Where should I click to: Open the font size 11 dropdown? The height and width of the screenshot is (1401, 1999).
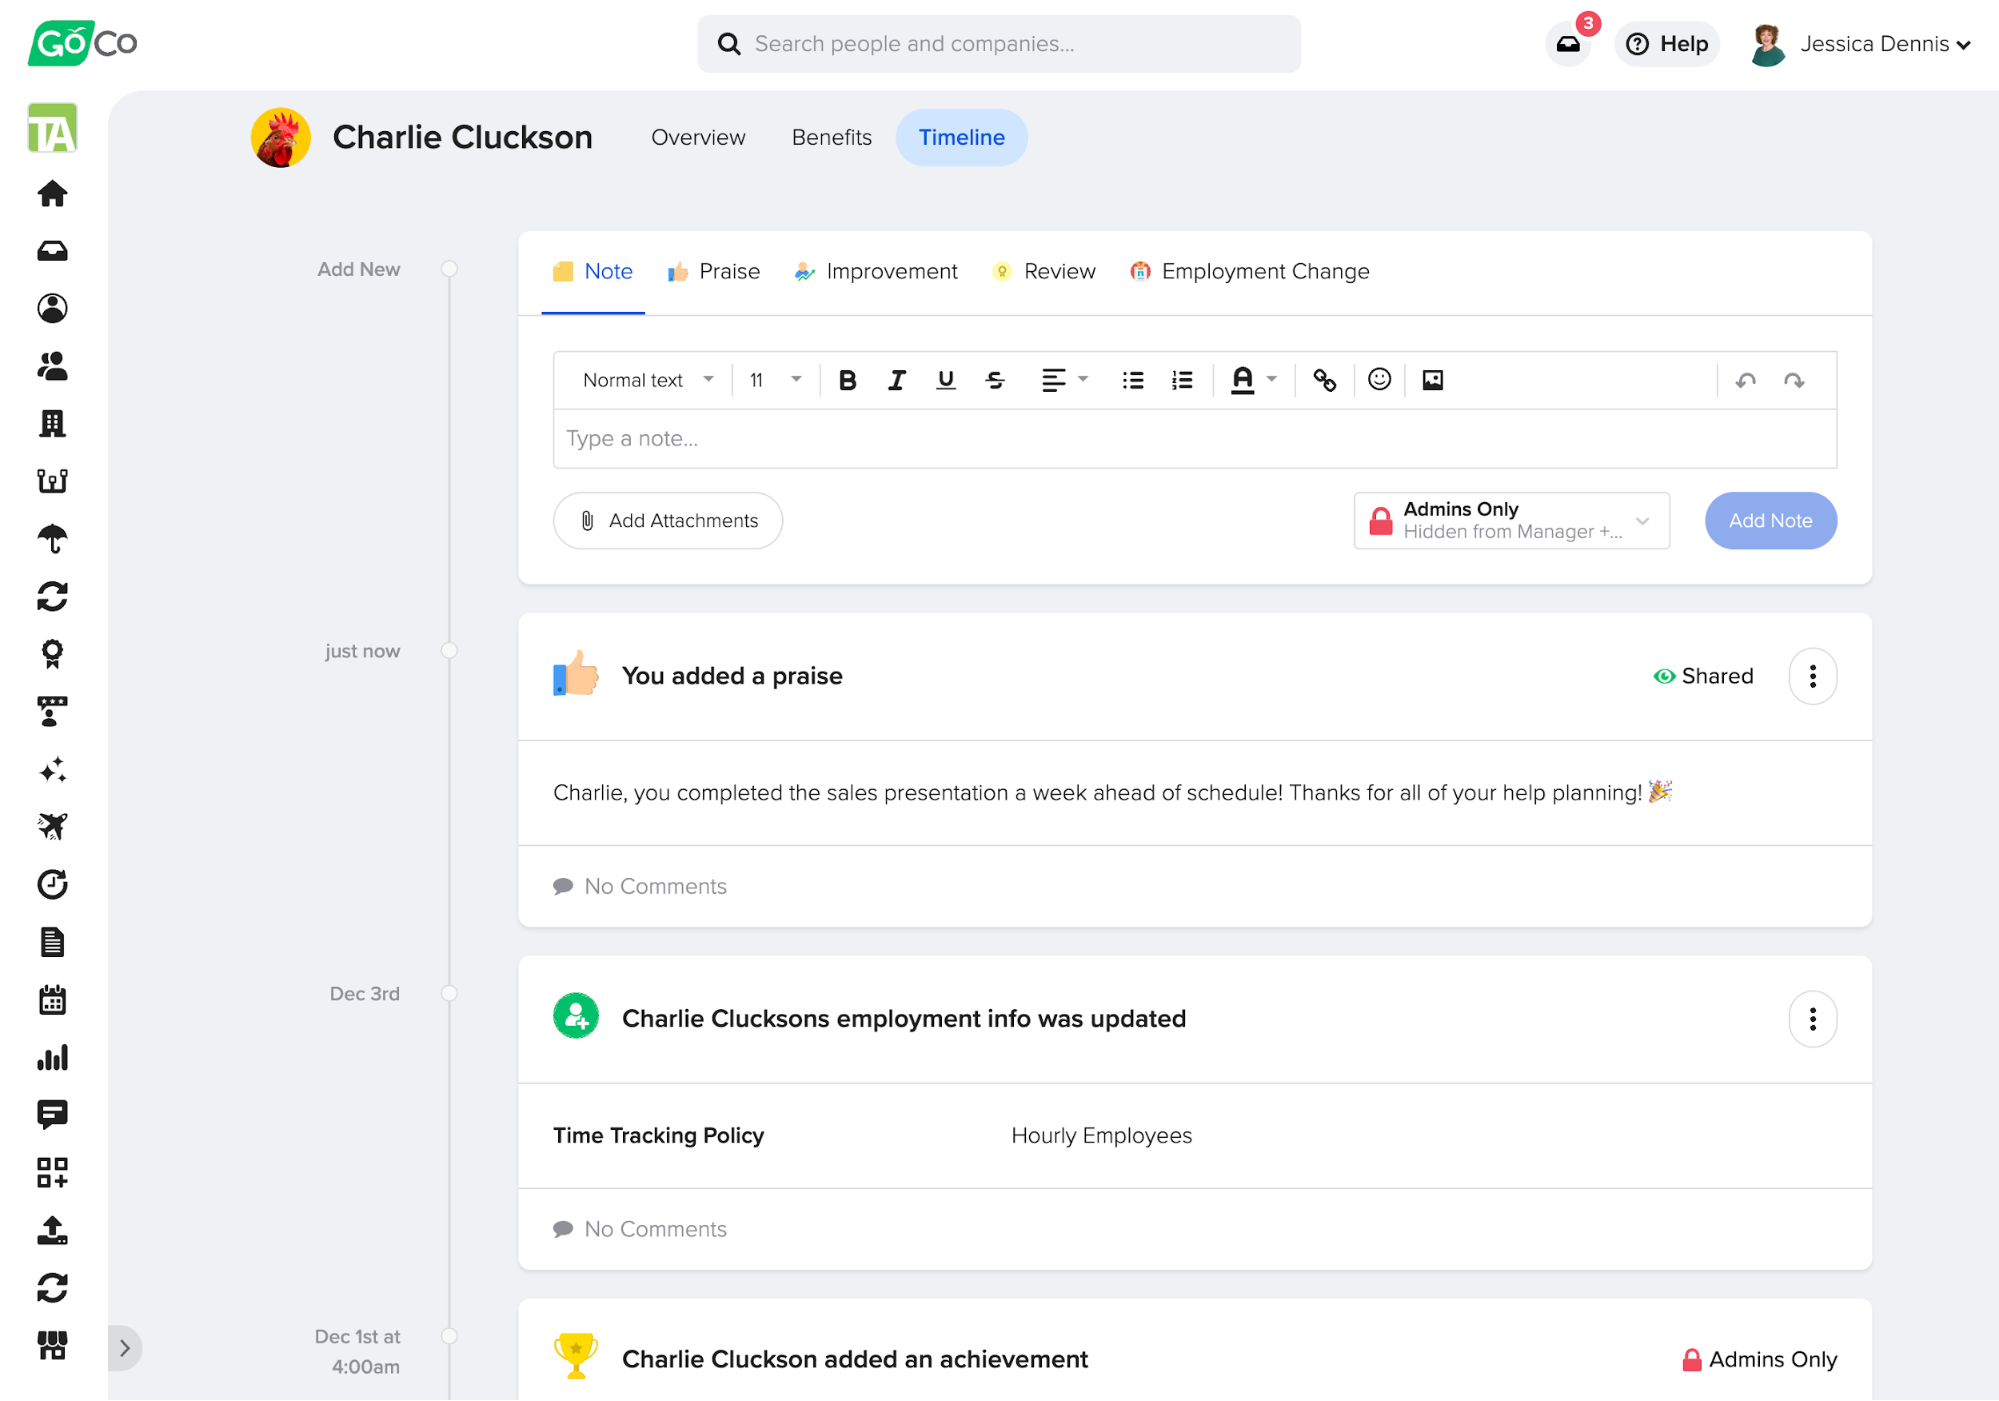776,380
